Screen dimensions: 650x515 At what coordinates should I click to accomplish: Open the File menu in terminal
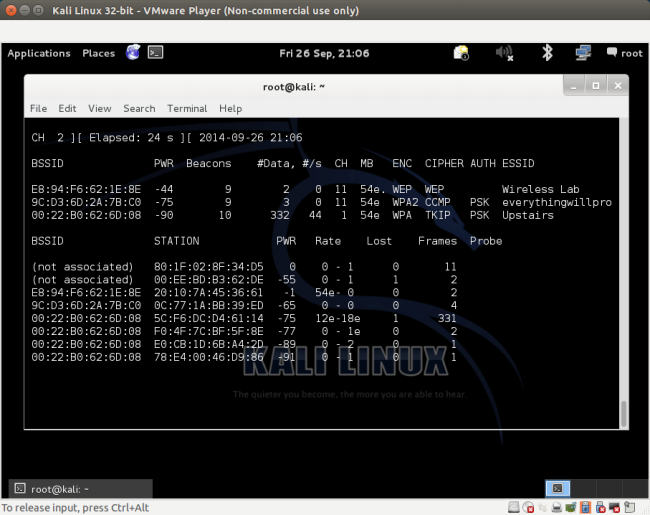[38, 108]
